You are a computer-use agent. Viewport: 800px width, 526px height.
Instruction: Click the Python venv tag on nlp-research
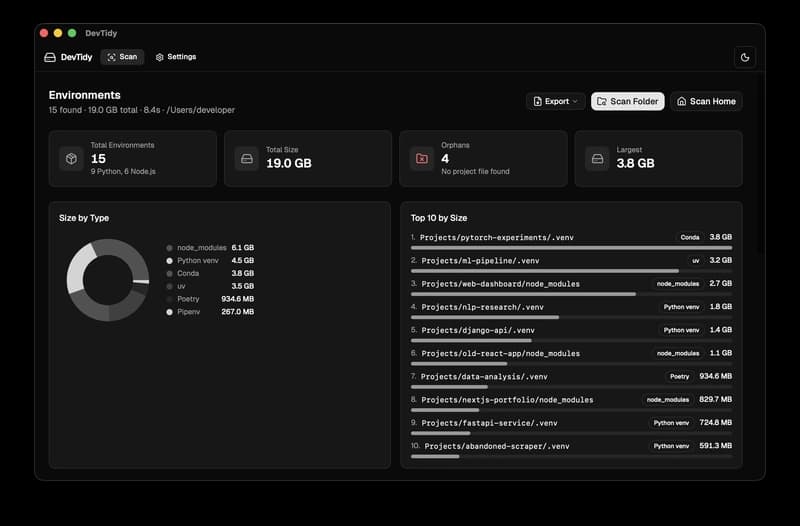(x=681, y=307)
